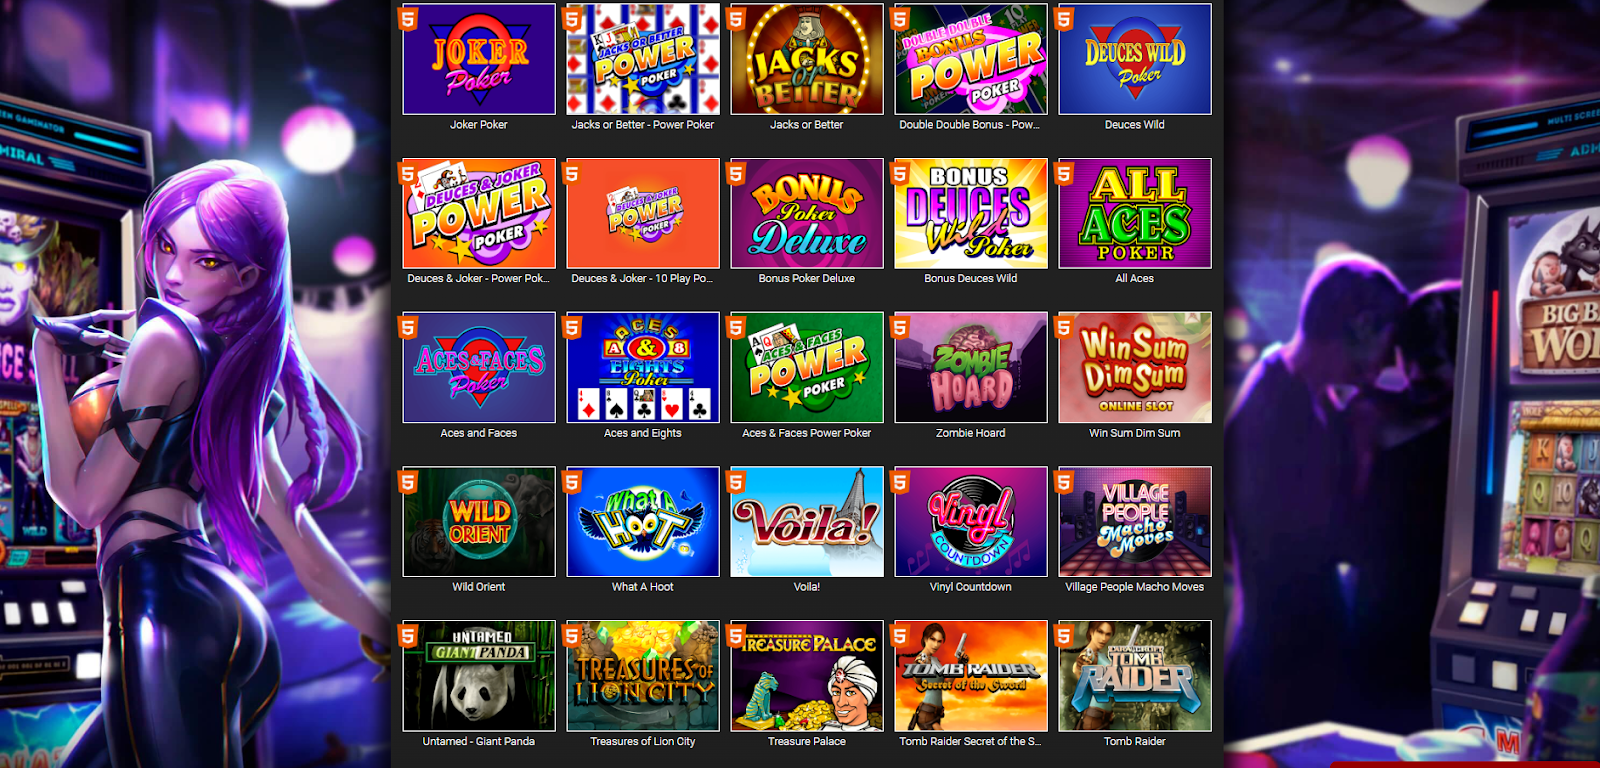Open the Aces and Faces thumbnail
Image resolution: width=1600 pixels, height=768 pixels.
coord(479,367)
